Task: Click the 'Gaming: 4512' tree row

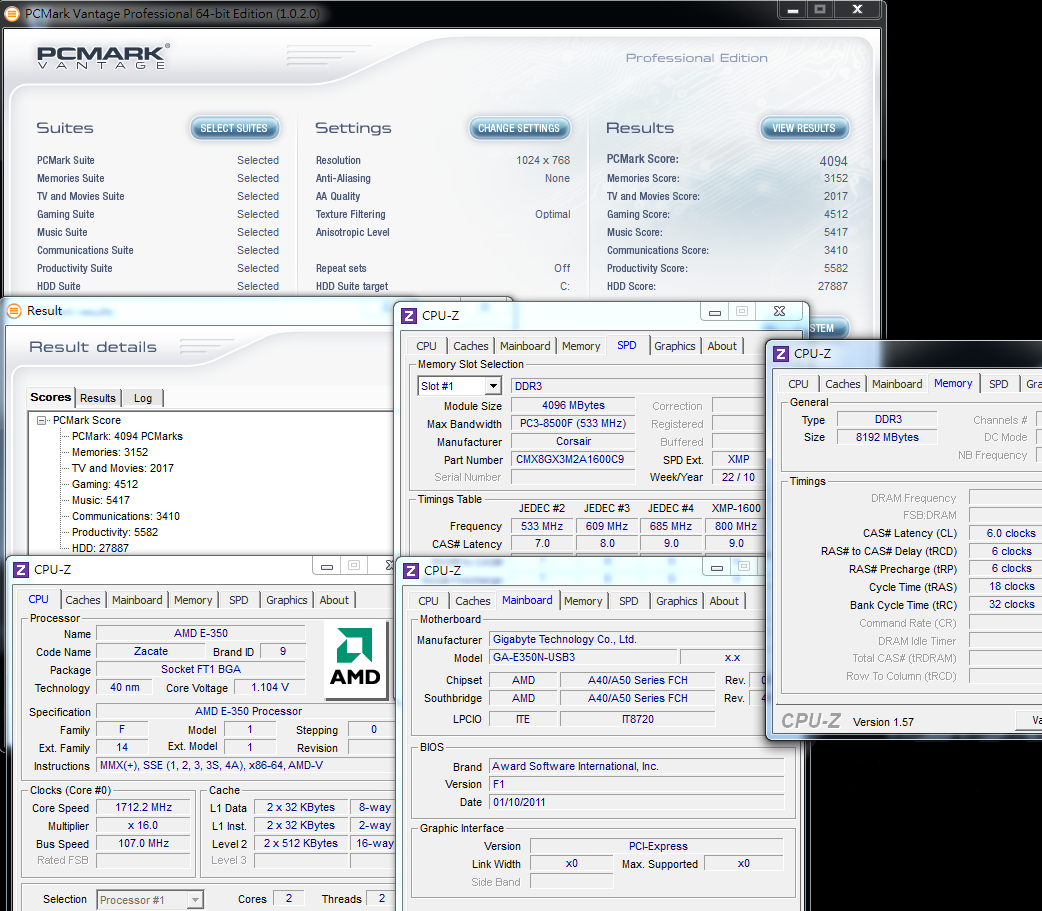Action: tap(104, 484)
